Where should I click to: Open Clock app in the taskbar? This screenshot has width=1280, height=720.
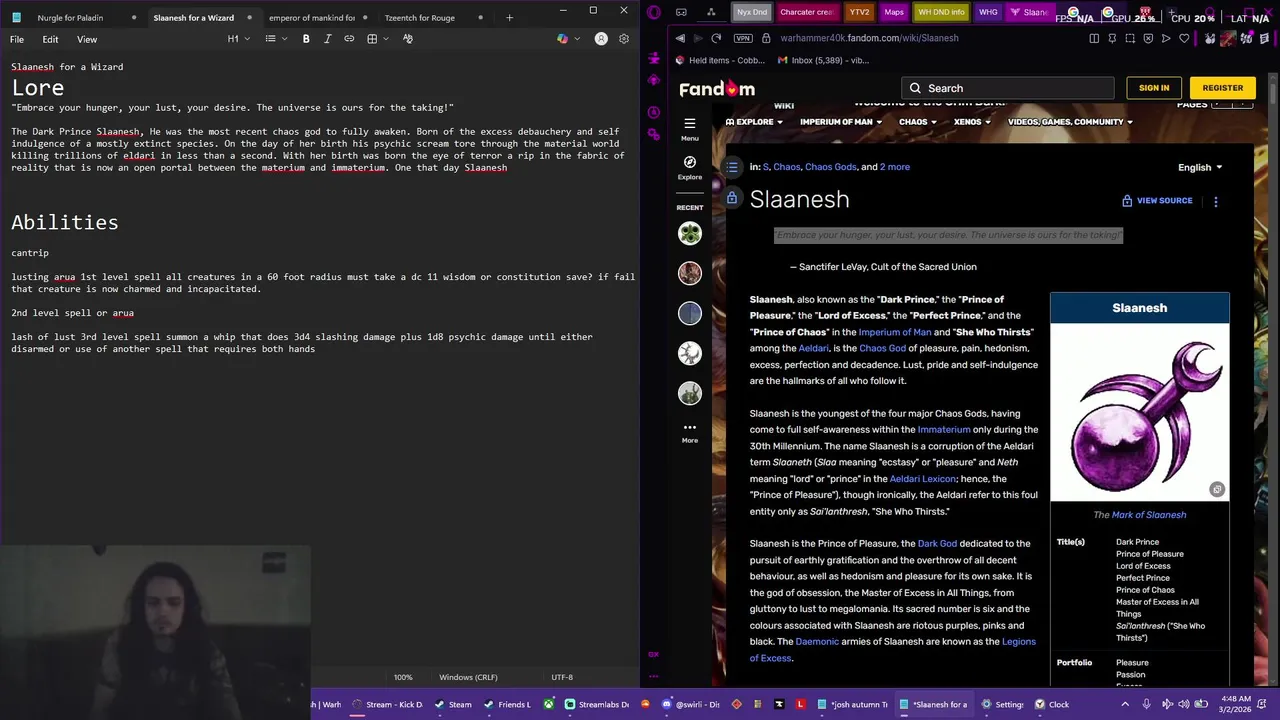(1051, 704)
